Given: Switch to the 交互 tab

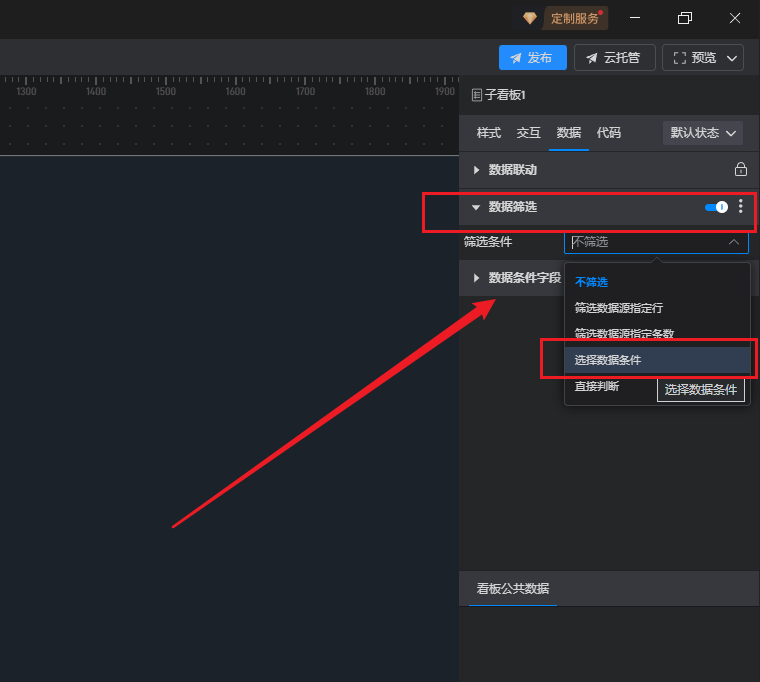Looking at the screenshot, I should [x=529, y=133].
